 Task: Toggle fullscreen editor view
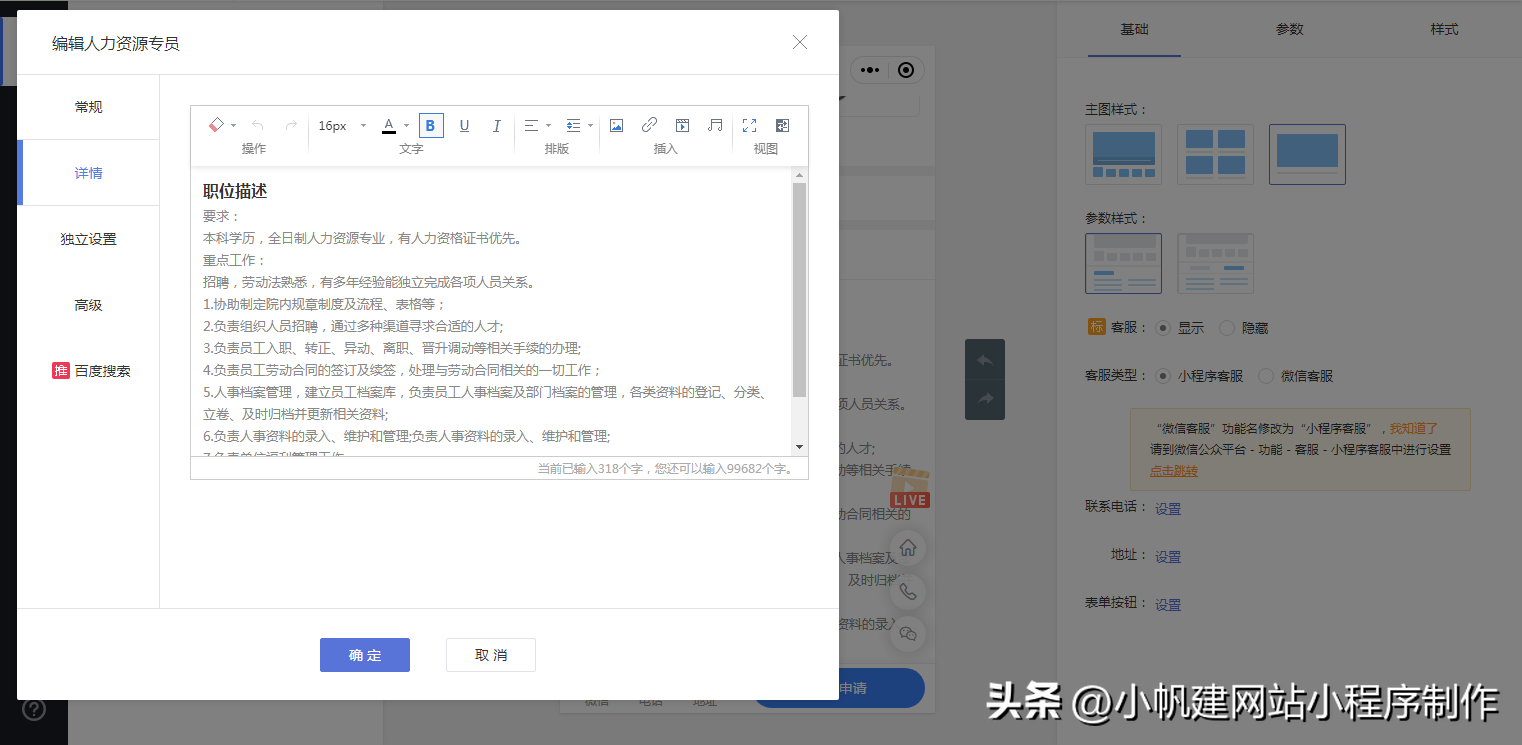[x=749, y=125]
